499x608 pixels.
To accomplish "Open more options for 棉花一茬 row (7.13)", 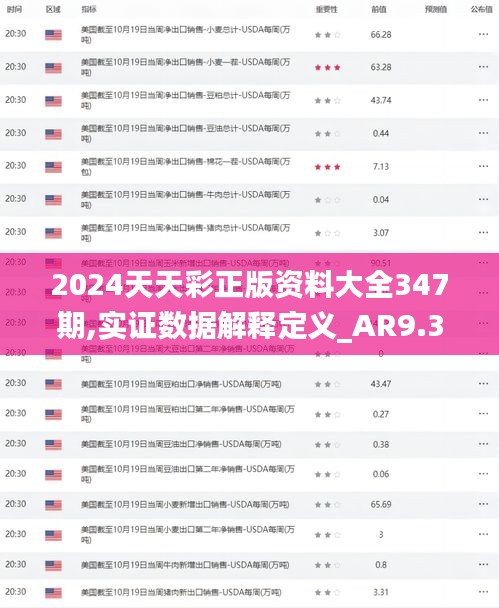I will pyautogui.click(x=483, y=166).
